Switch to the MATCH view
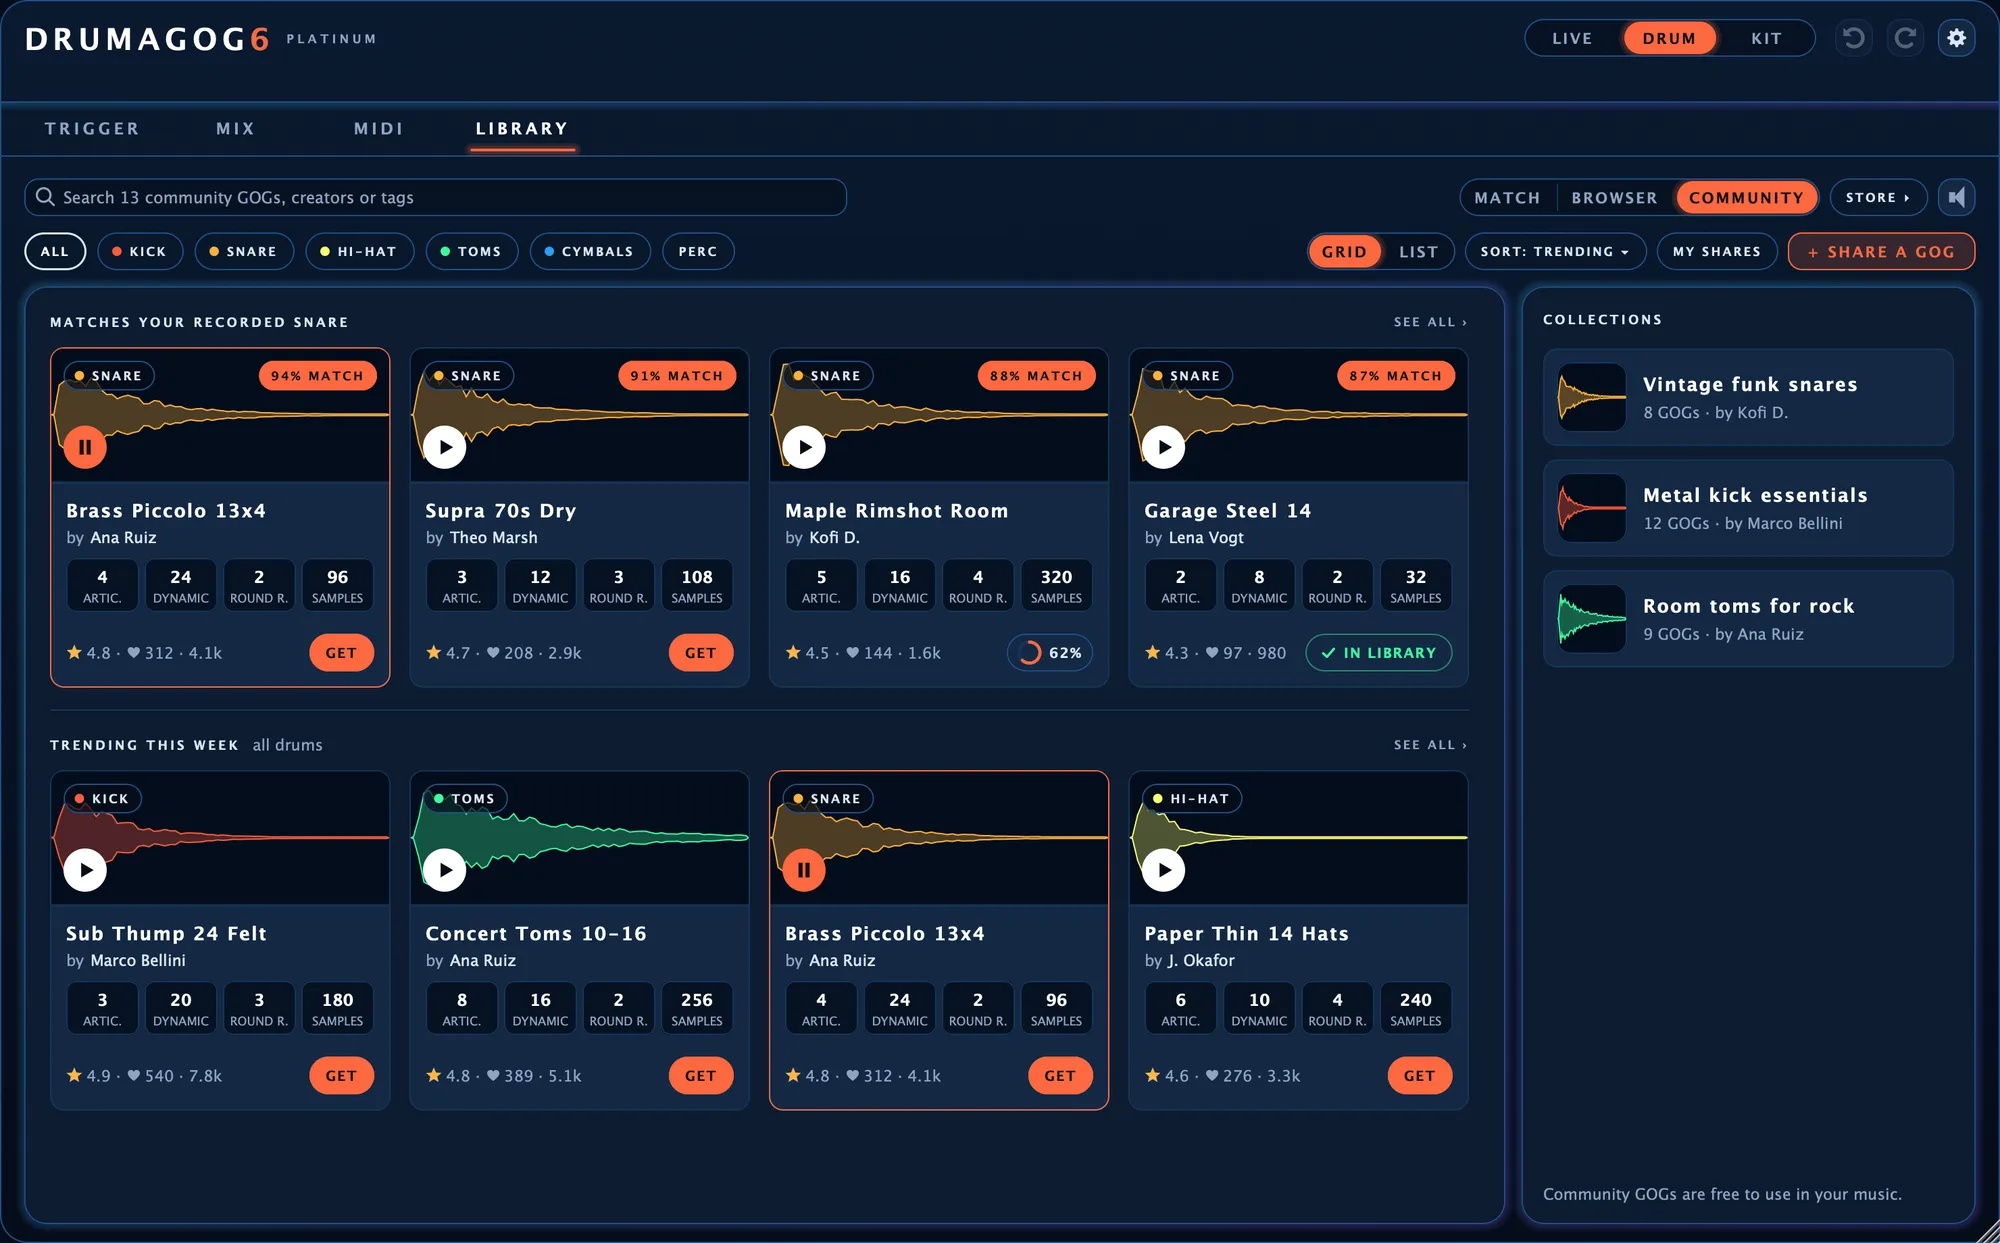 [x=1507, y=197]
